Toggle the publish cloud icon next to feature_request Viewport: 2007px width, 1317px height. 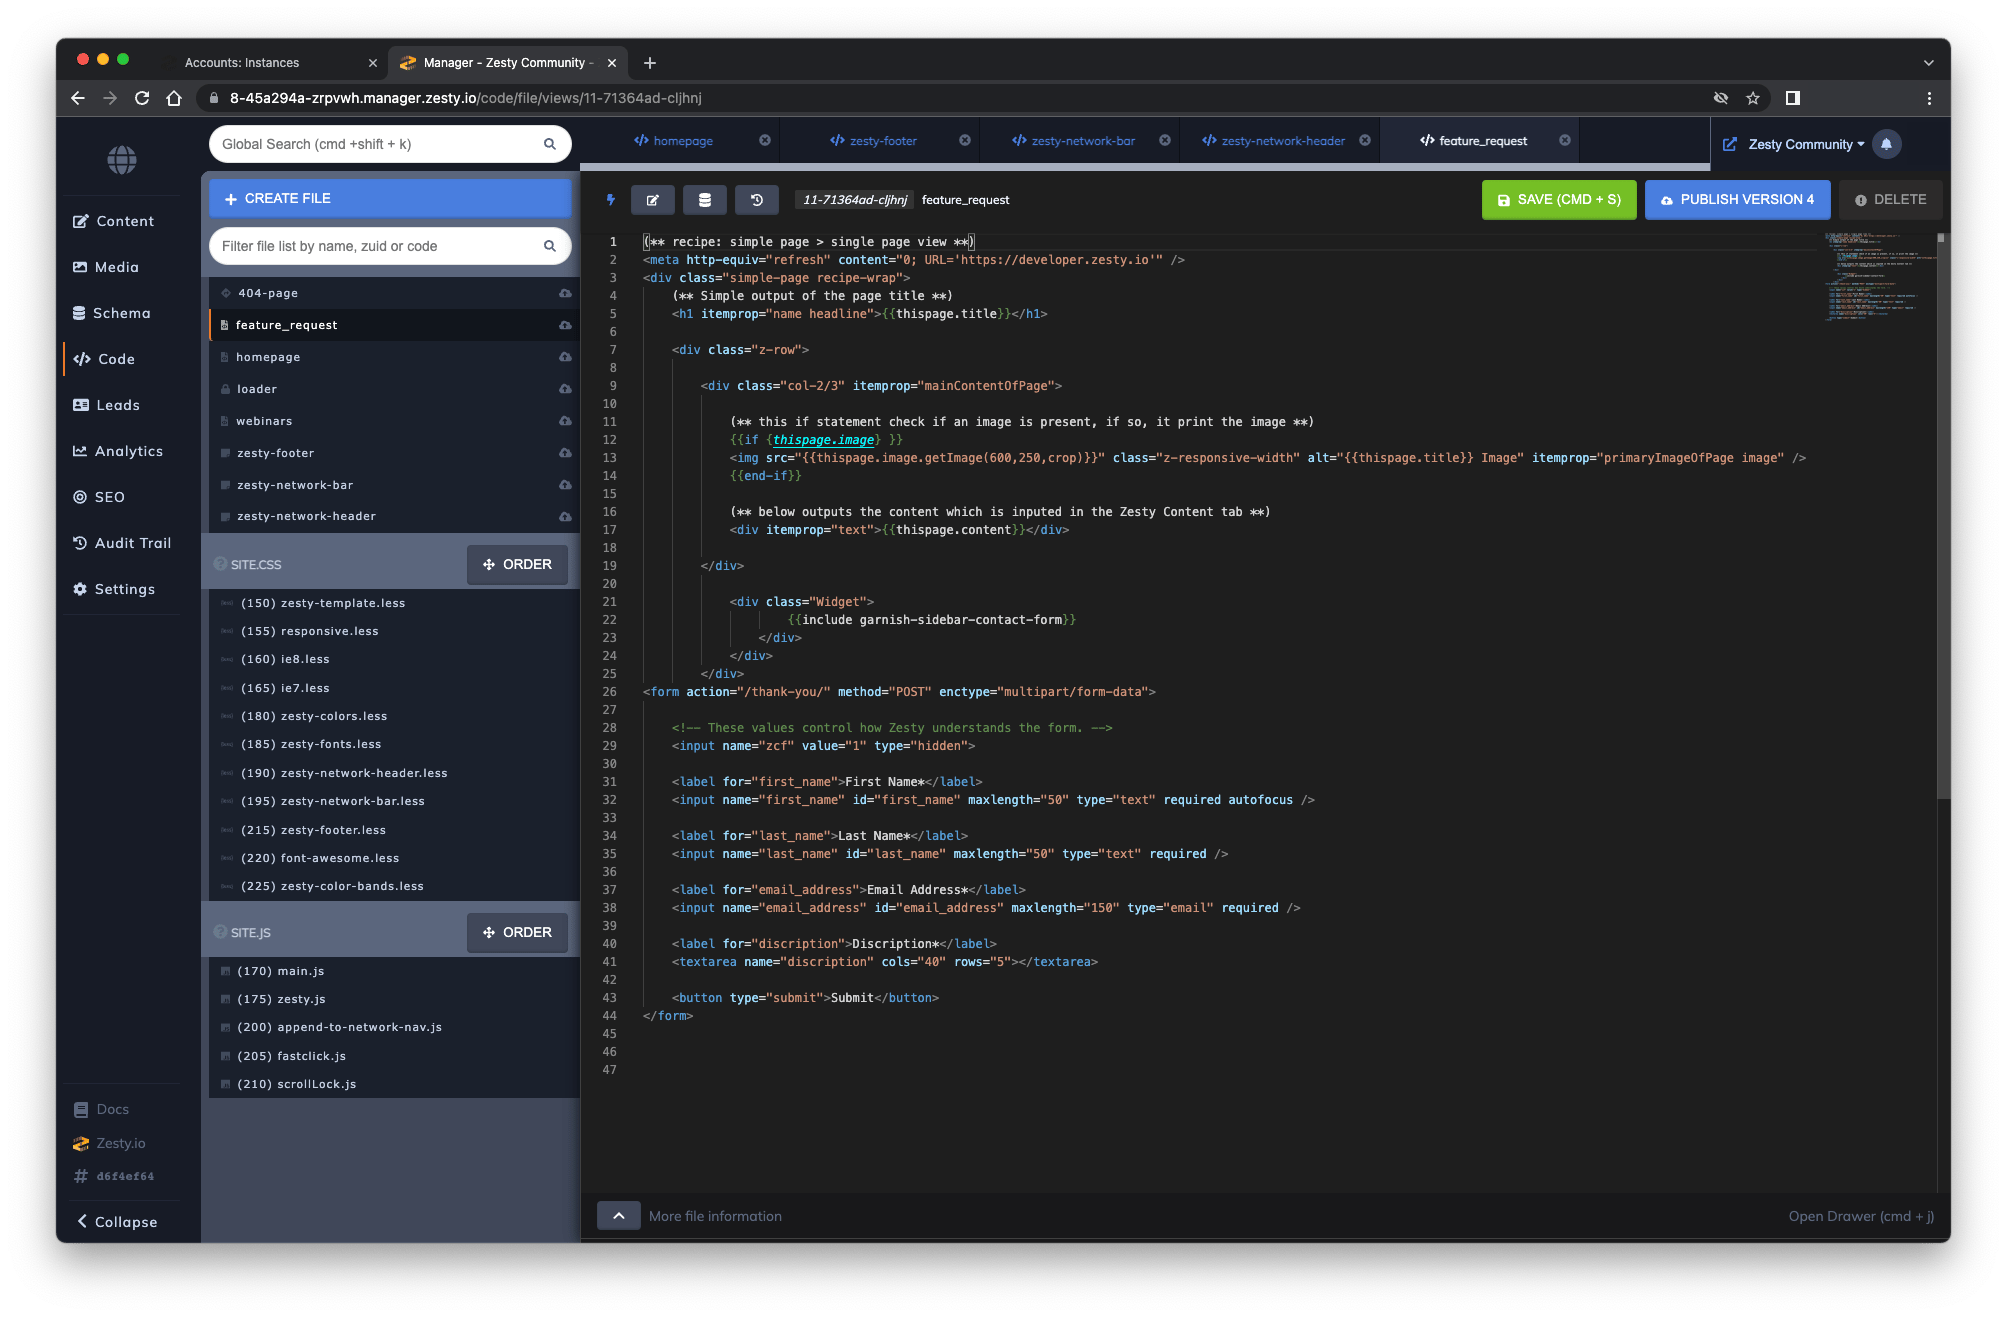pyautogui.click(x=565, y=325)
